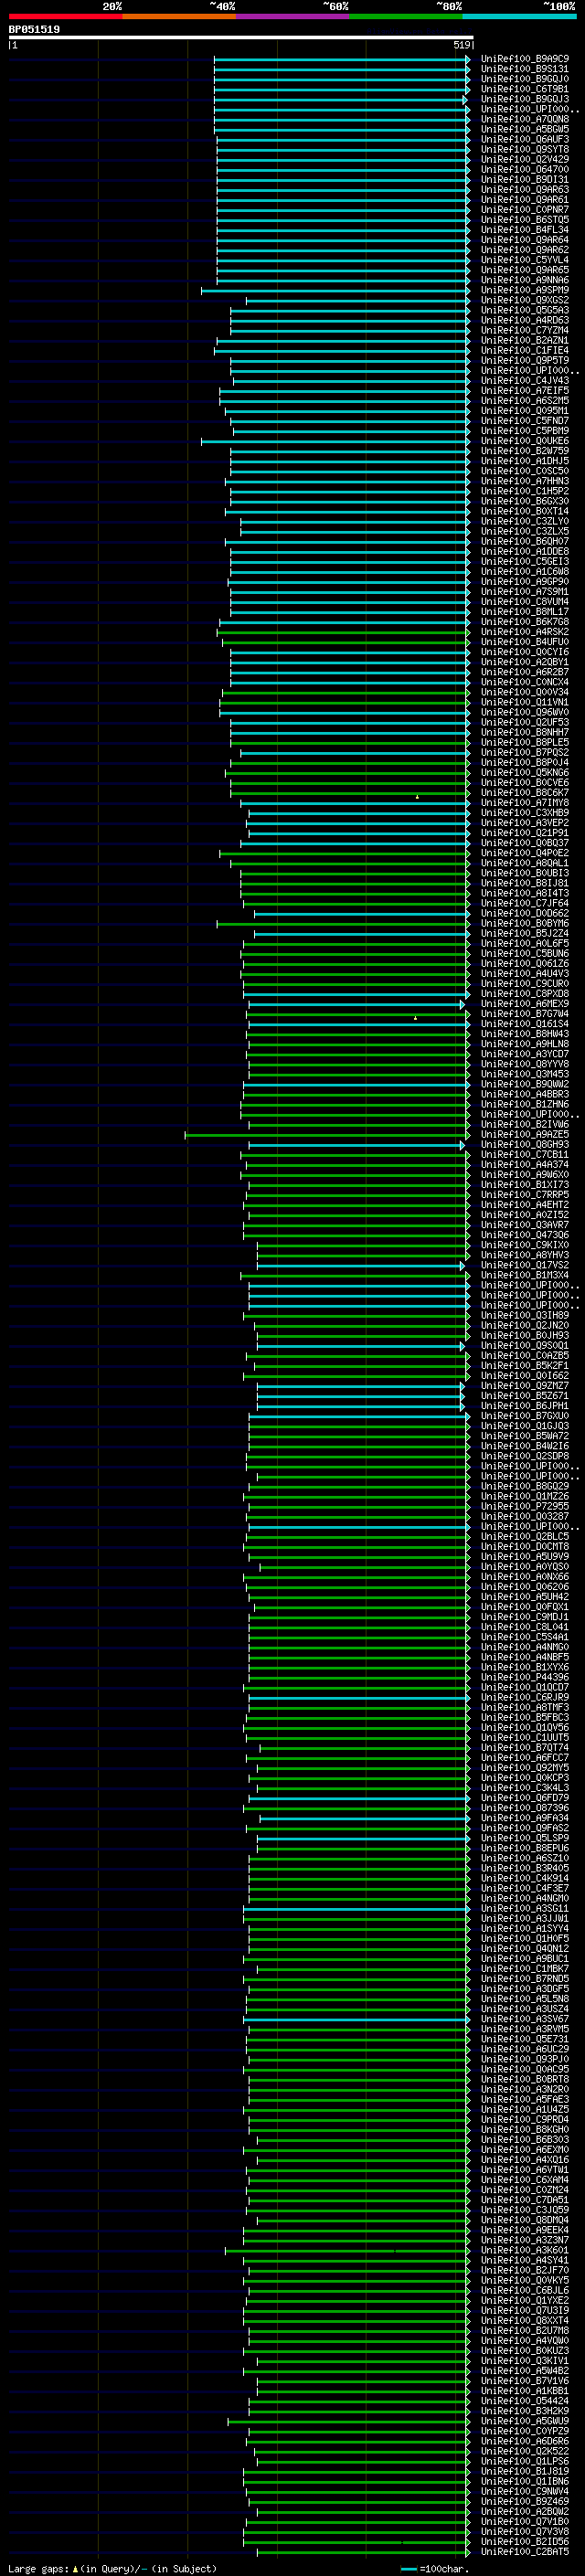Click the UniRef100_C1FIE4 label
The height and width of the screenshot is (2576, 585).
tap(525, 350)
